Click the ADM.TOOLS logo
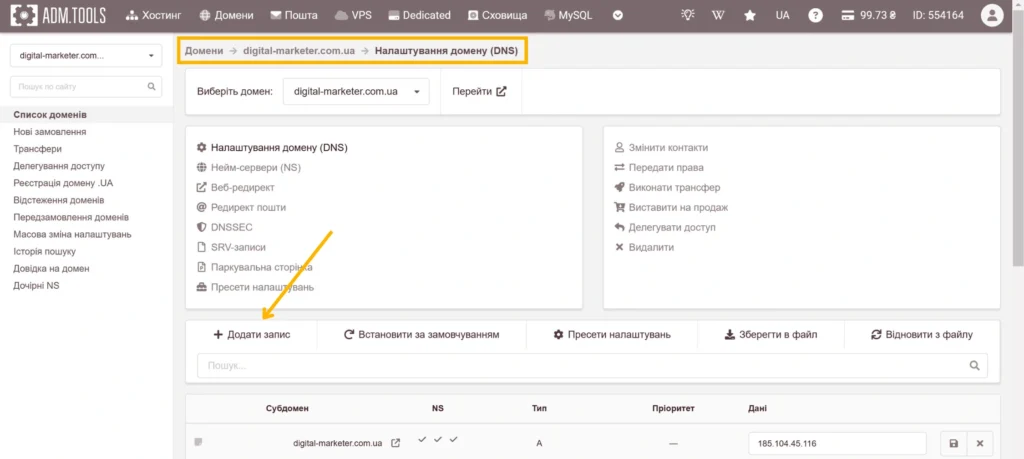The width and height of the screenshot is (1024, 459). tap(58, 15)
